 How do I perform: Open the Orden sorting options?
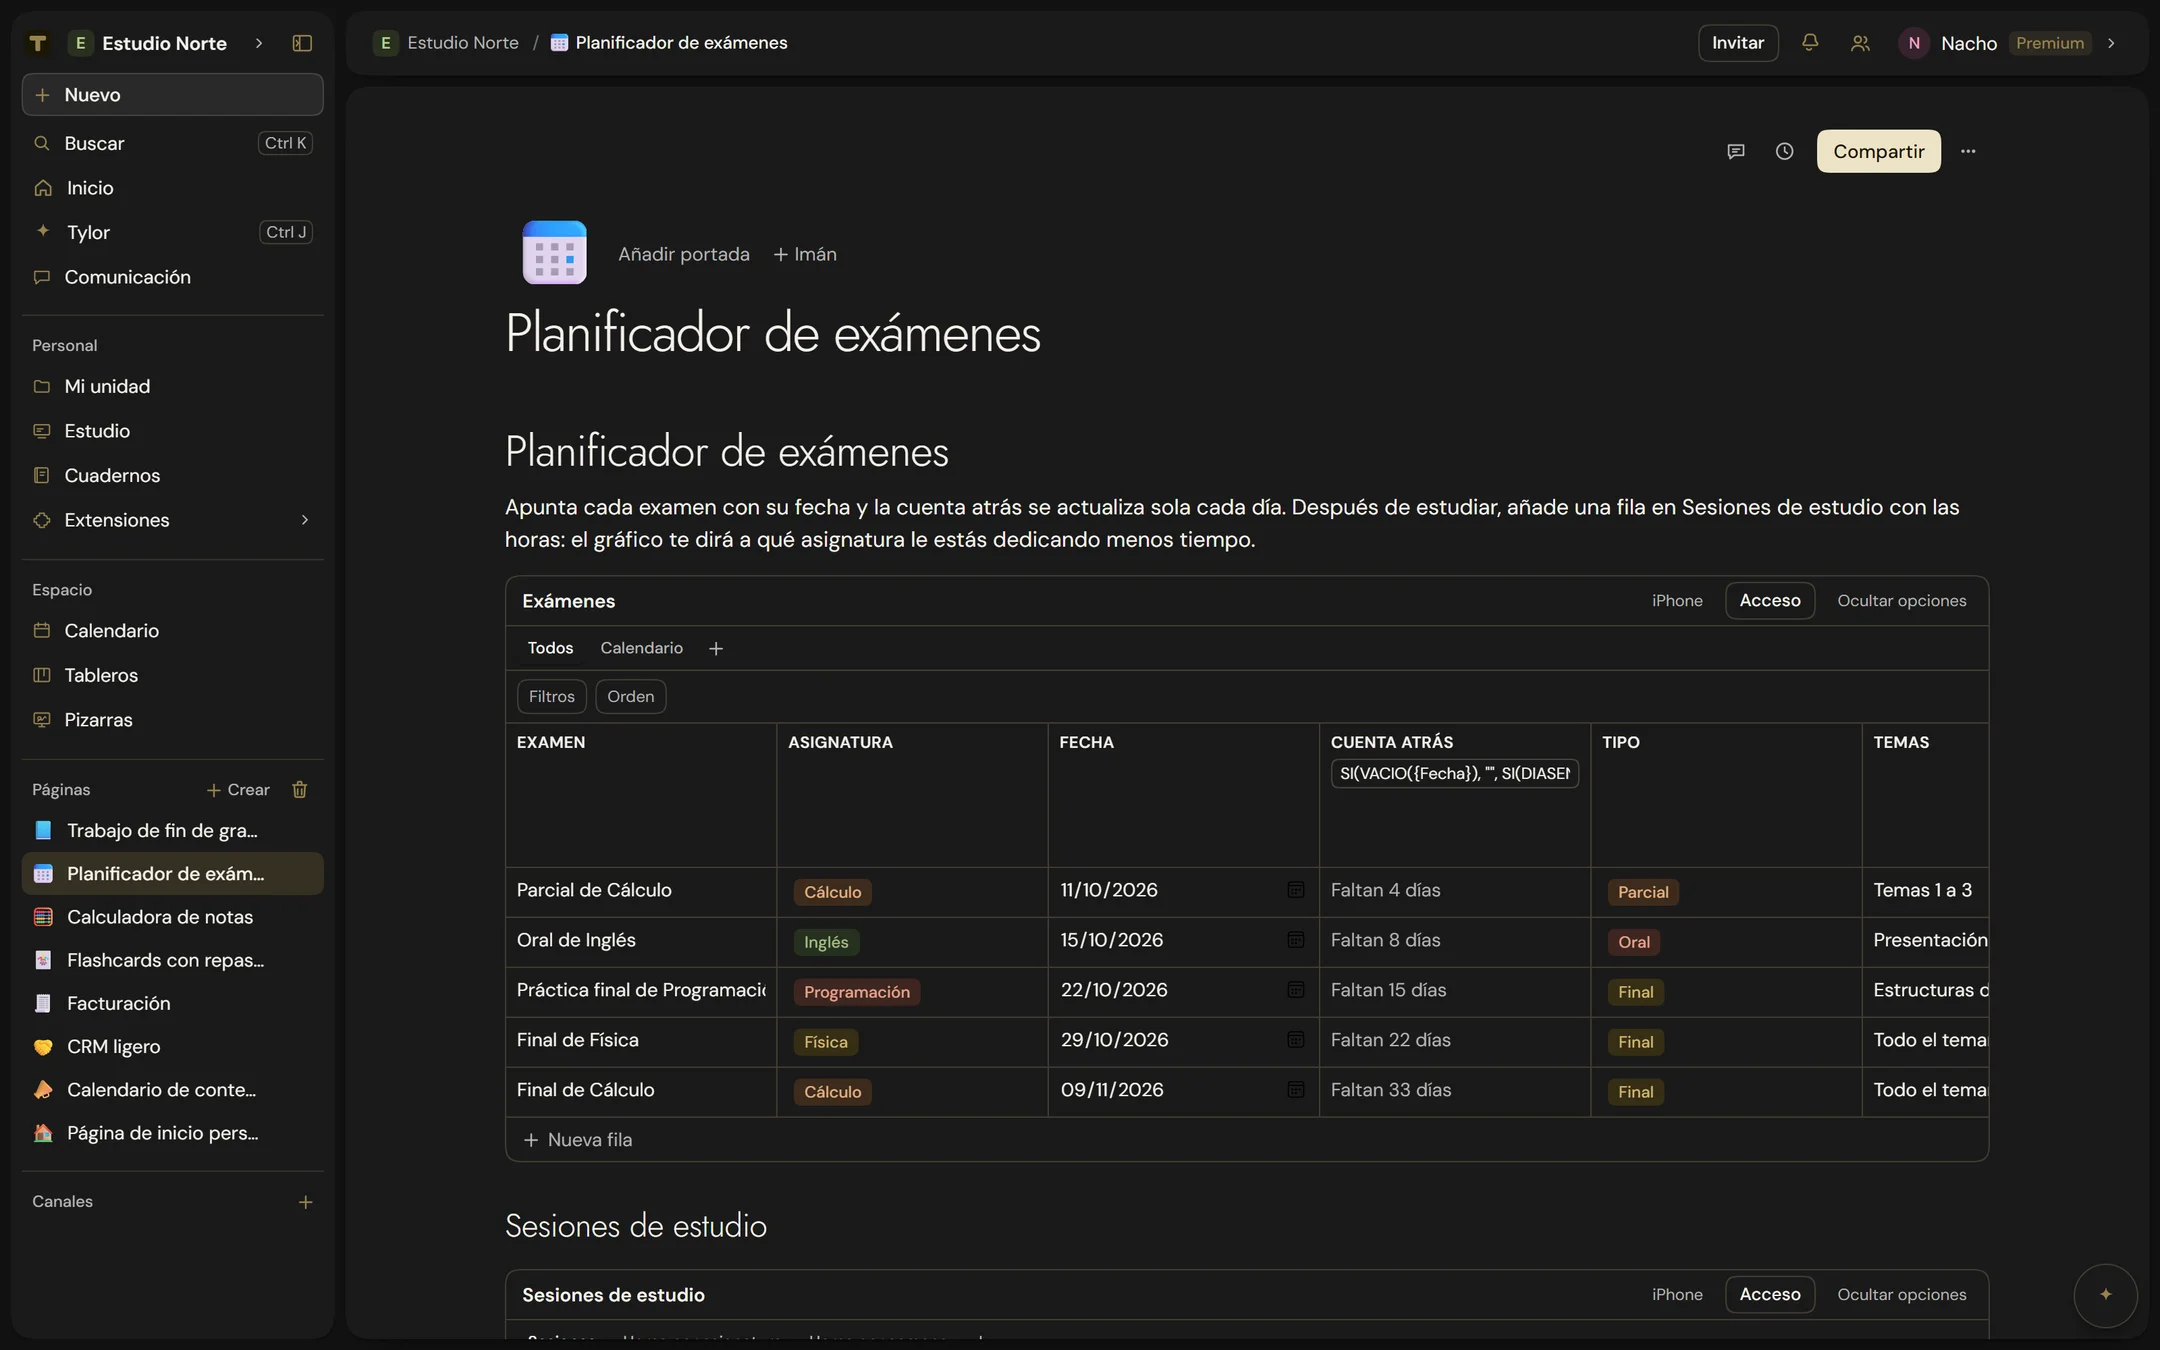[x=631, y=697]
